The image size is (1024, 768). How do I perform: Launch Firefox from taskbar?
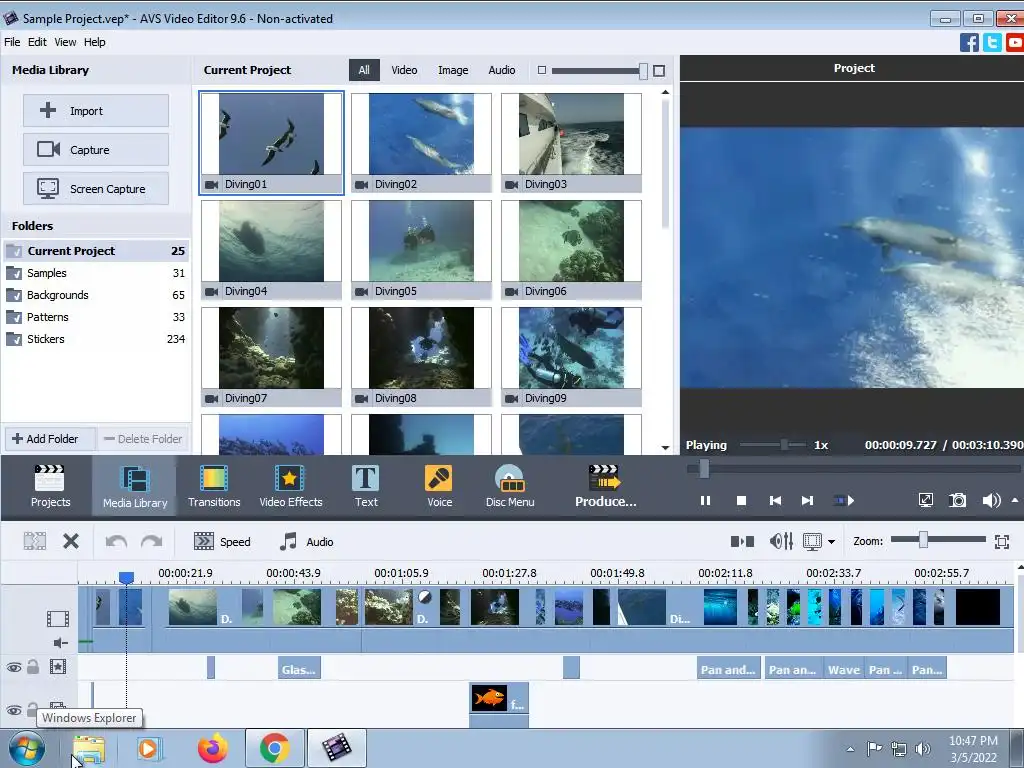coord(212,748)
